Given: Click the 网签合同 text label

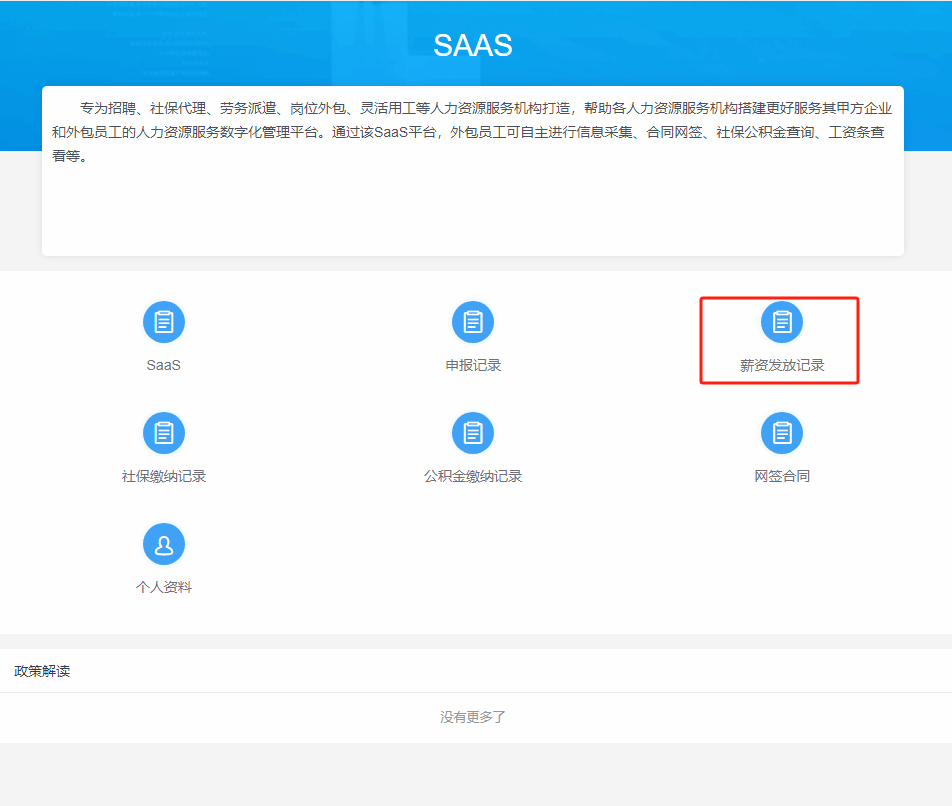Looking at the screenshot, I should (782, 476).
